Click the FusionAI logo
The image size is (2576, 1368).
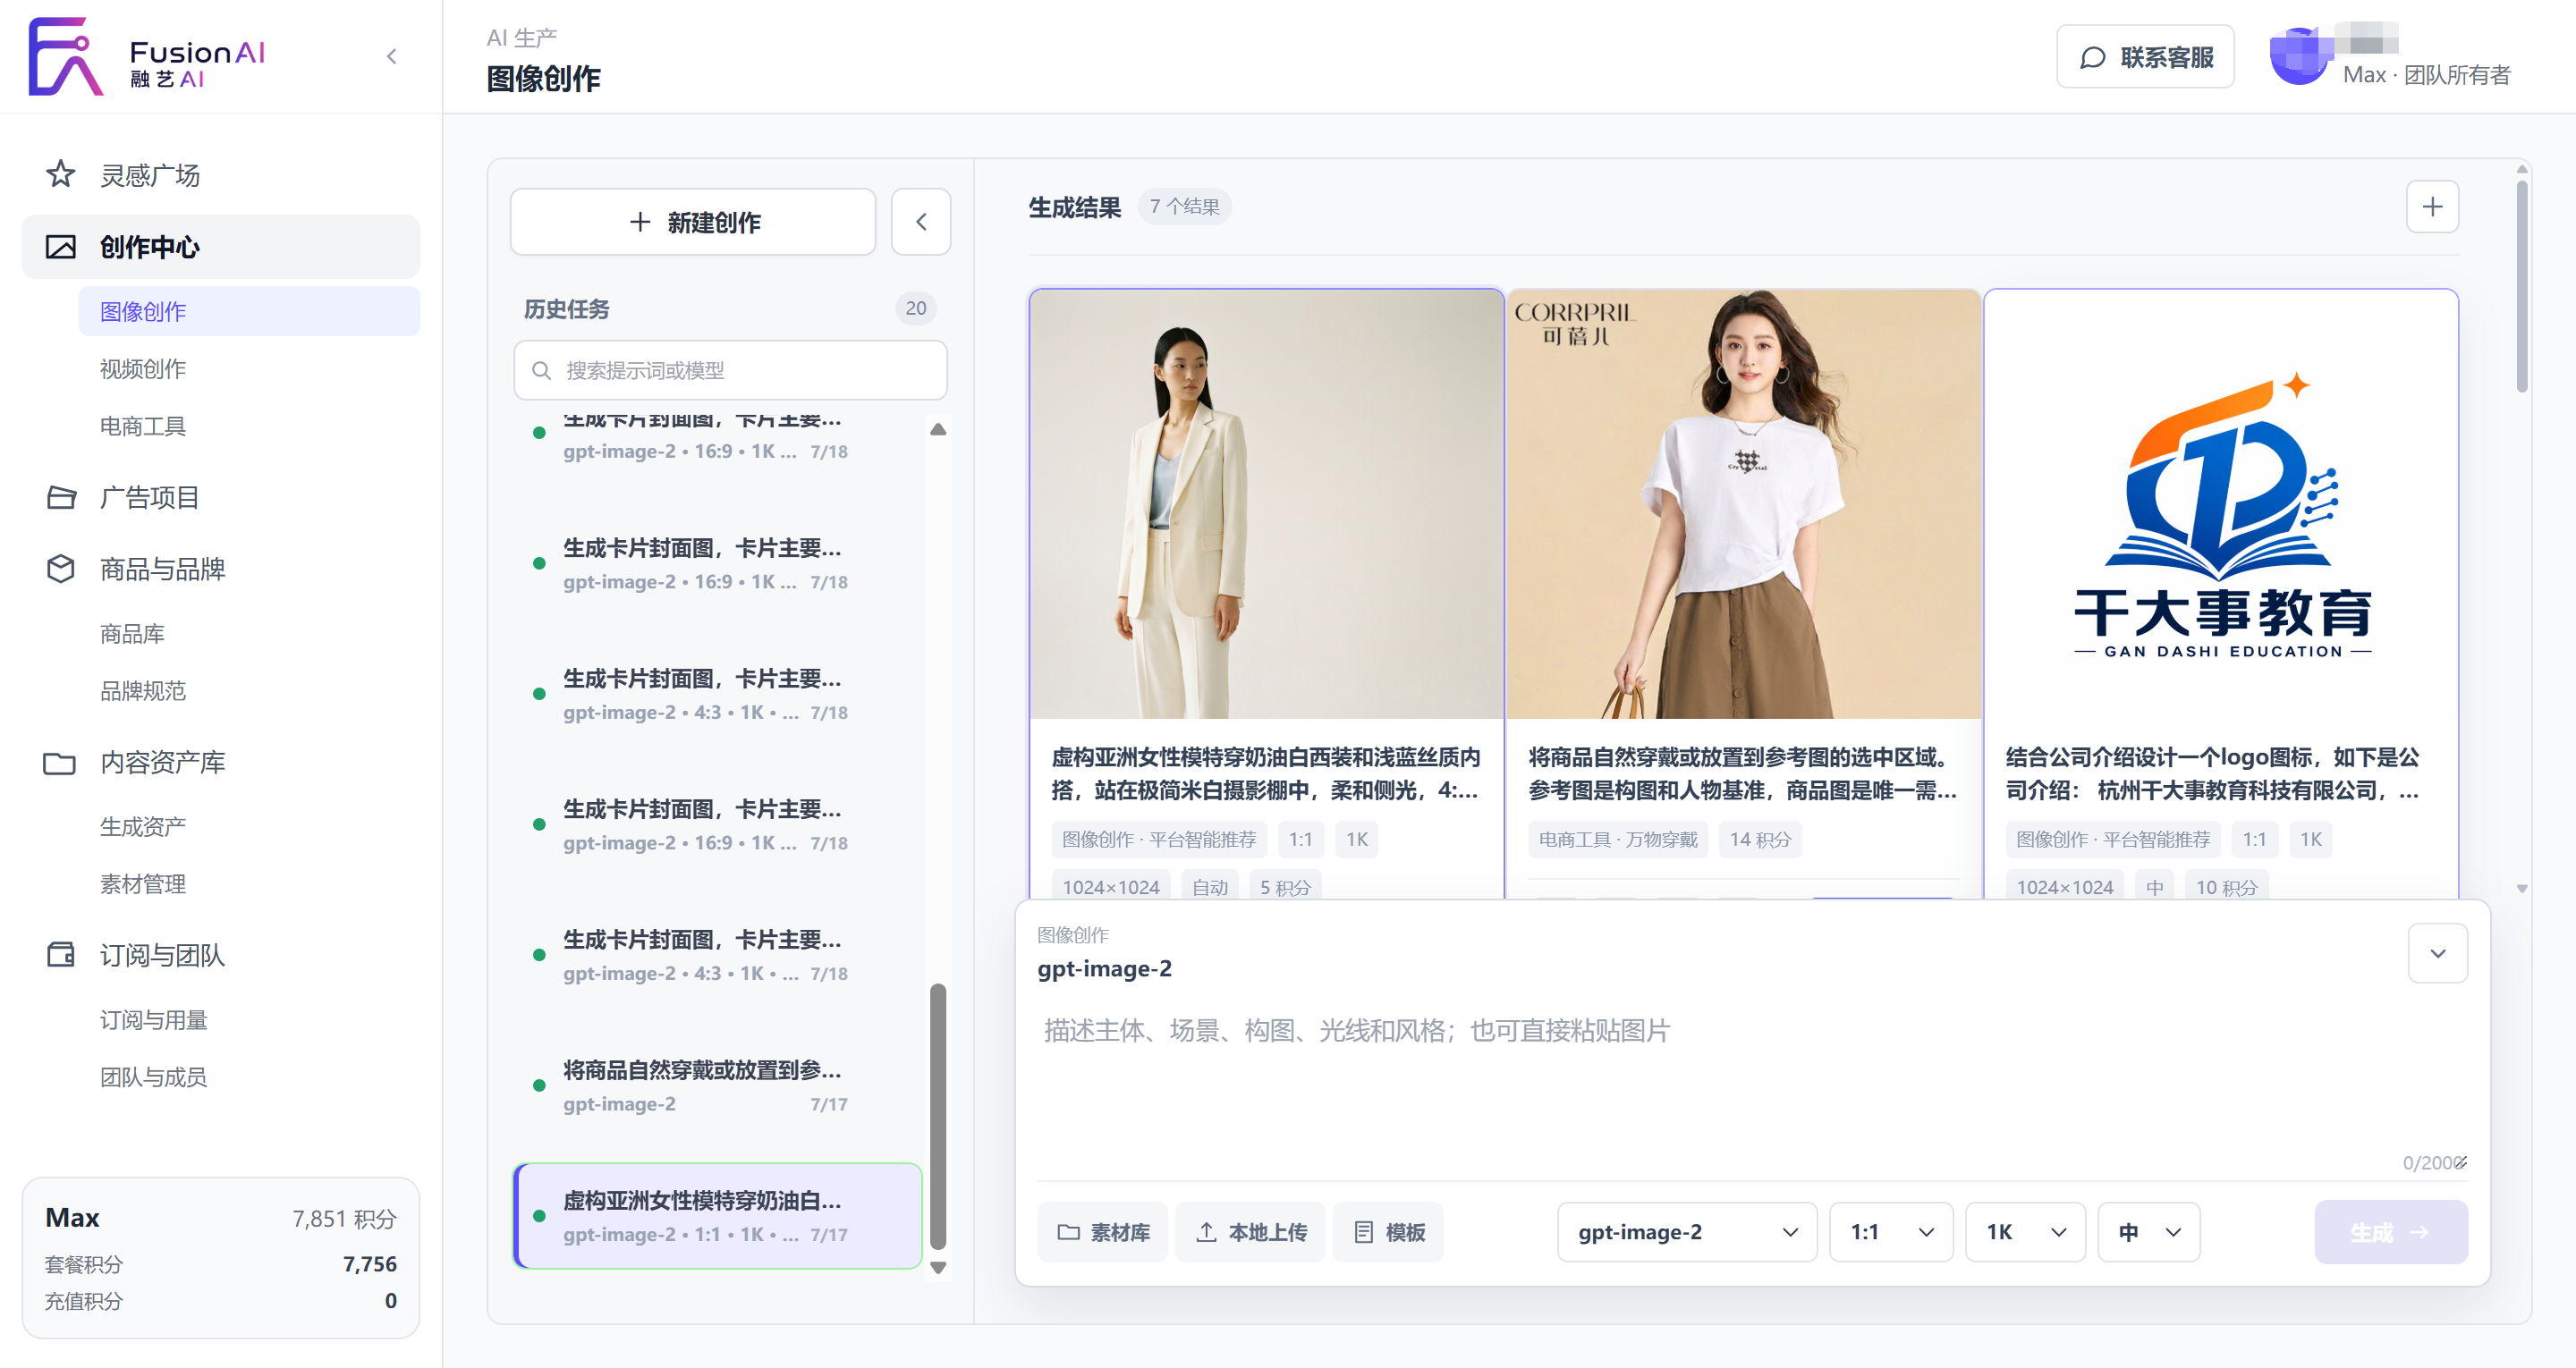coord(147,57)
